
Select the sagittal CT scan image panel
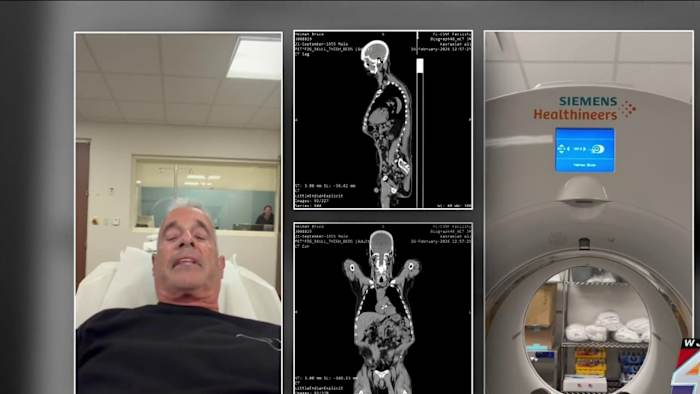point(383,120)
